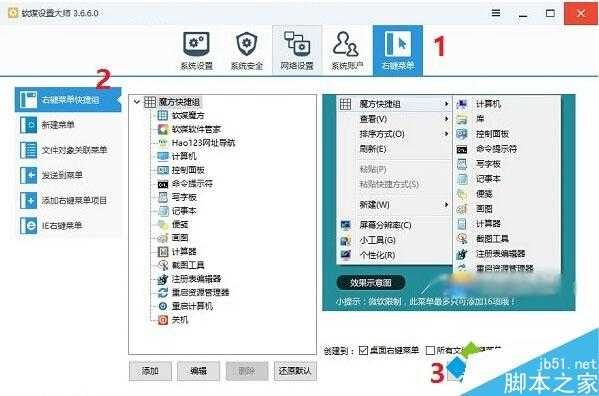Open 发送到菜单 sidebar item

[68, 175]
